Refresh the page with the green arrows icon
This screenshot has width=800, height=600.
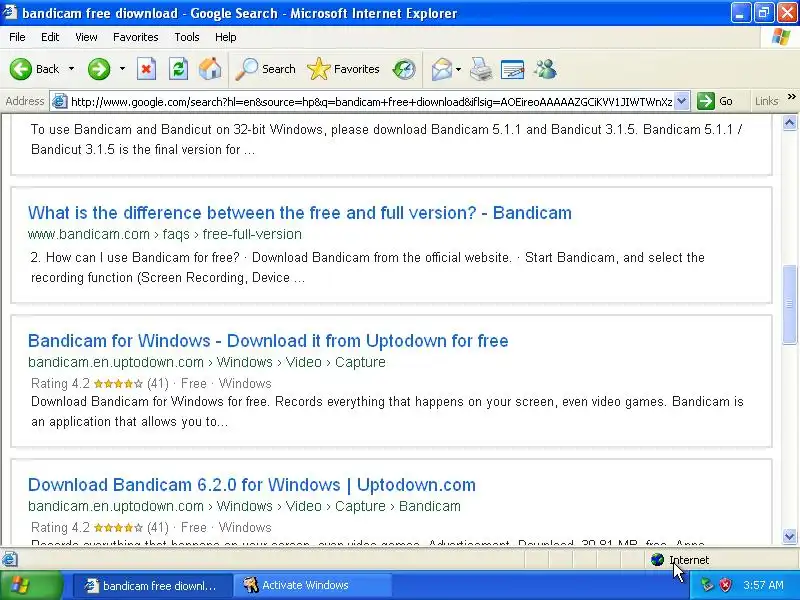pyautogui.click(x=179, y=69)
